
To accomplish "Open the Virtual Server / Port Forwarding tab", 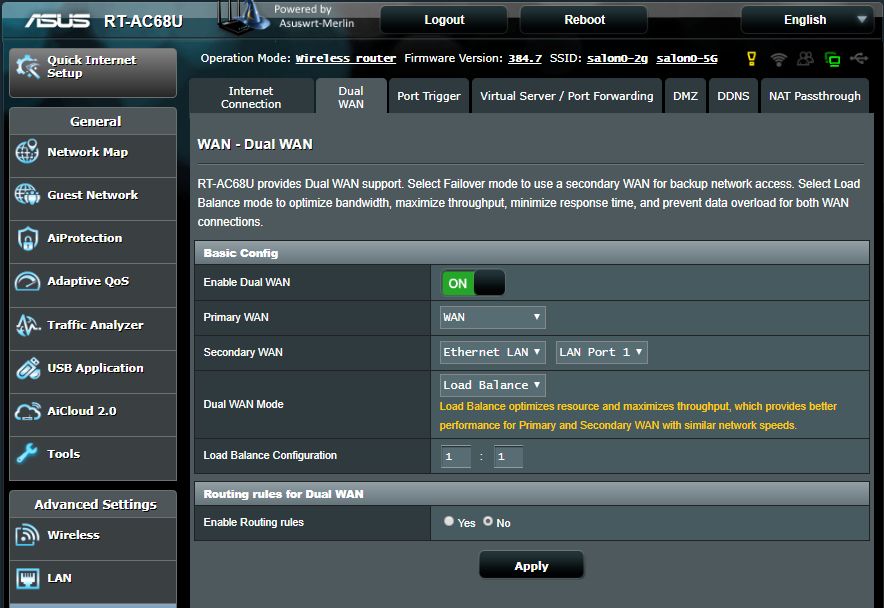I will pos(567,96).
